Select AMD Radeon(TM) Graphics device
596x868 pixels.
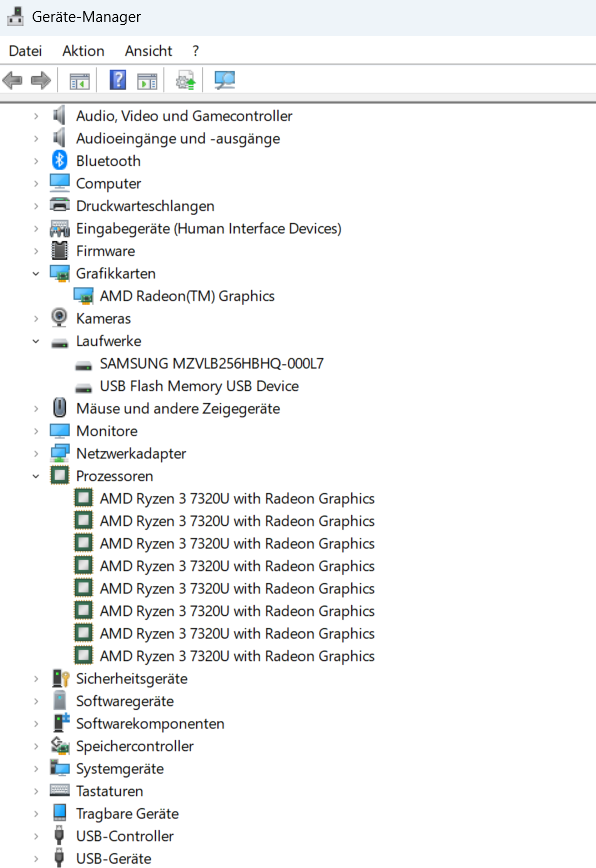click(x=187, y=296)
